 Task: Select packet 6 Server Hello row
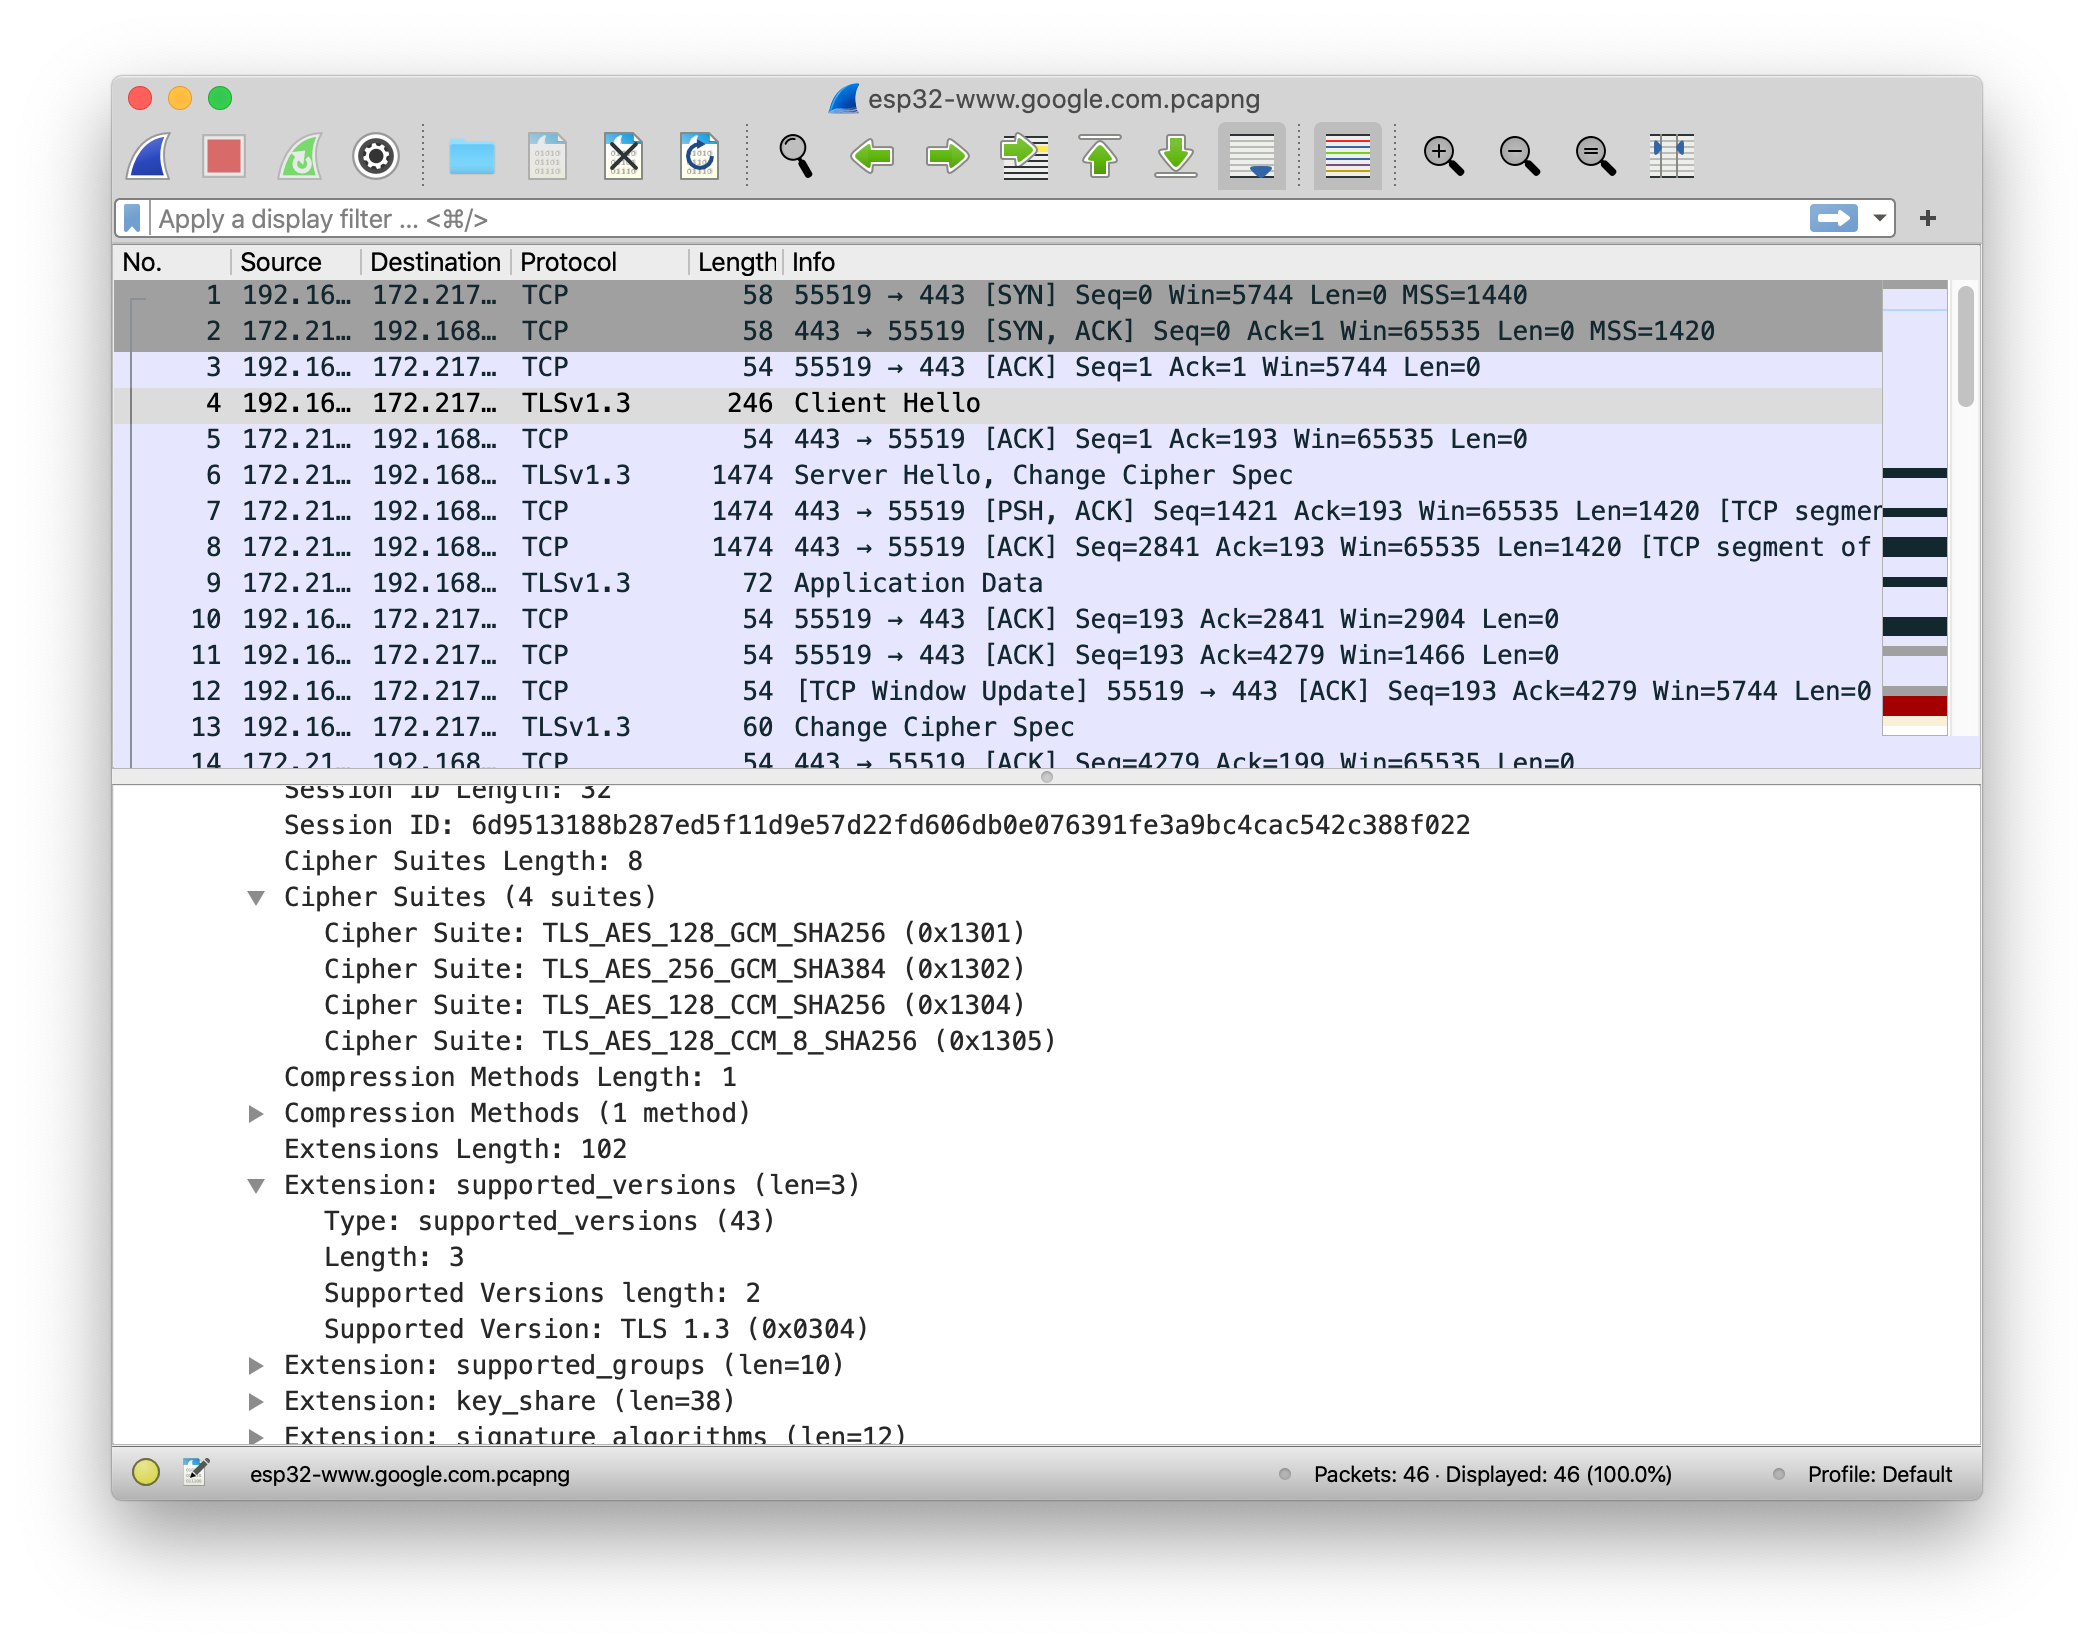coord(998,475)
